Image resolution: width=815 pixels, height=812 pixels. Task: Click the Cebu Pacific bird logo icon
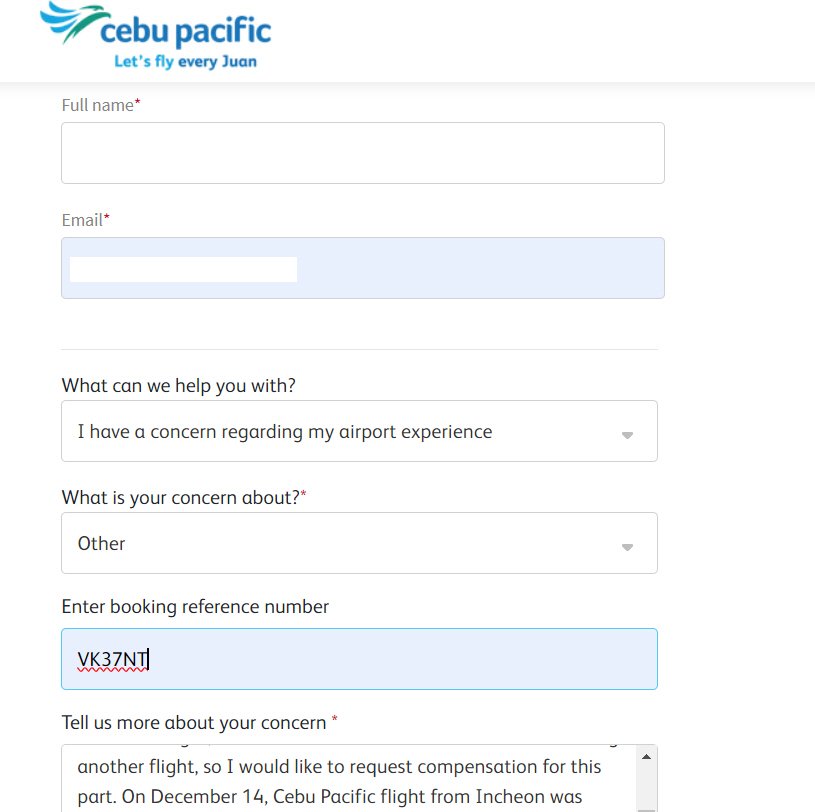click(x=71, y=24)
